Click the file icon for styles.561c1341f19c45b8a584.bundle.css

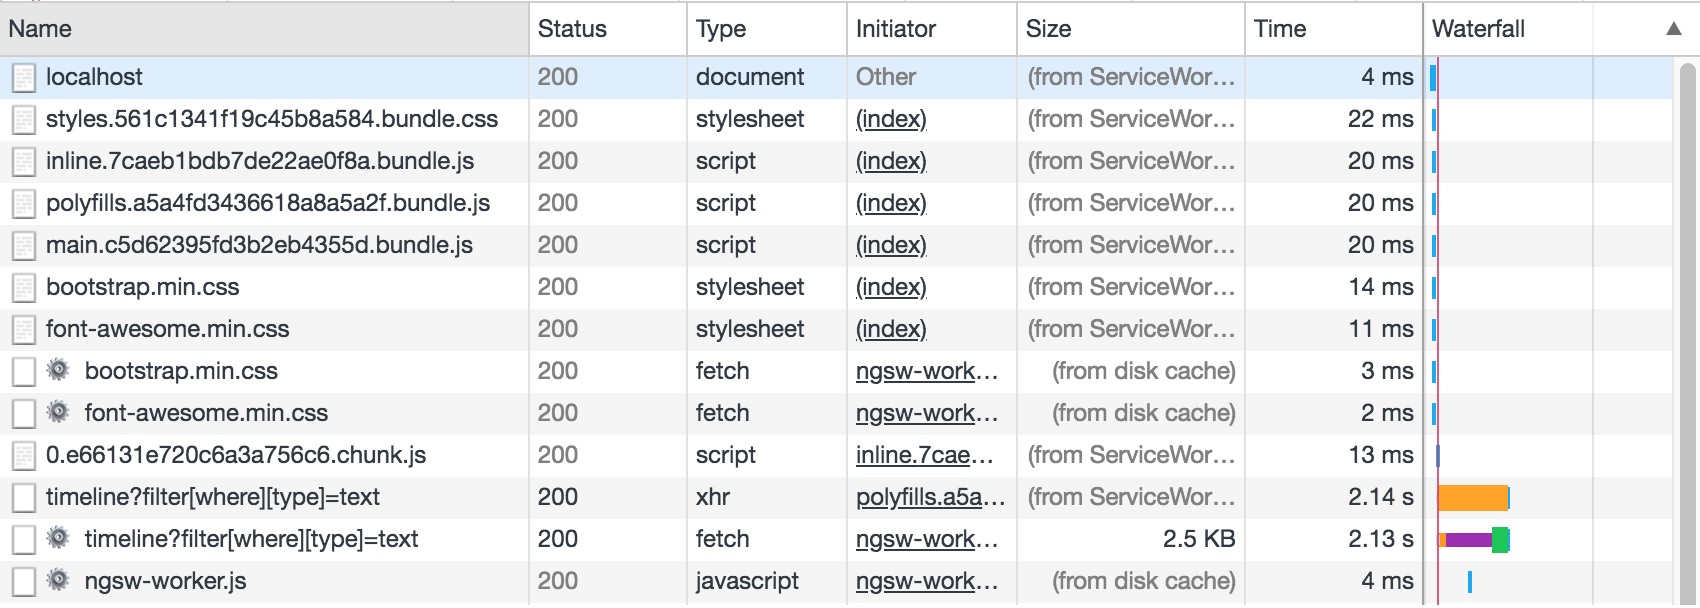pyautogui.click(x=23, y=120)
